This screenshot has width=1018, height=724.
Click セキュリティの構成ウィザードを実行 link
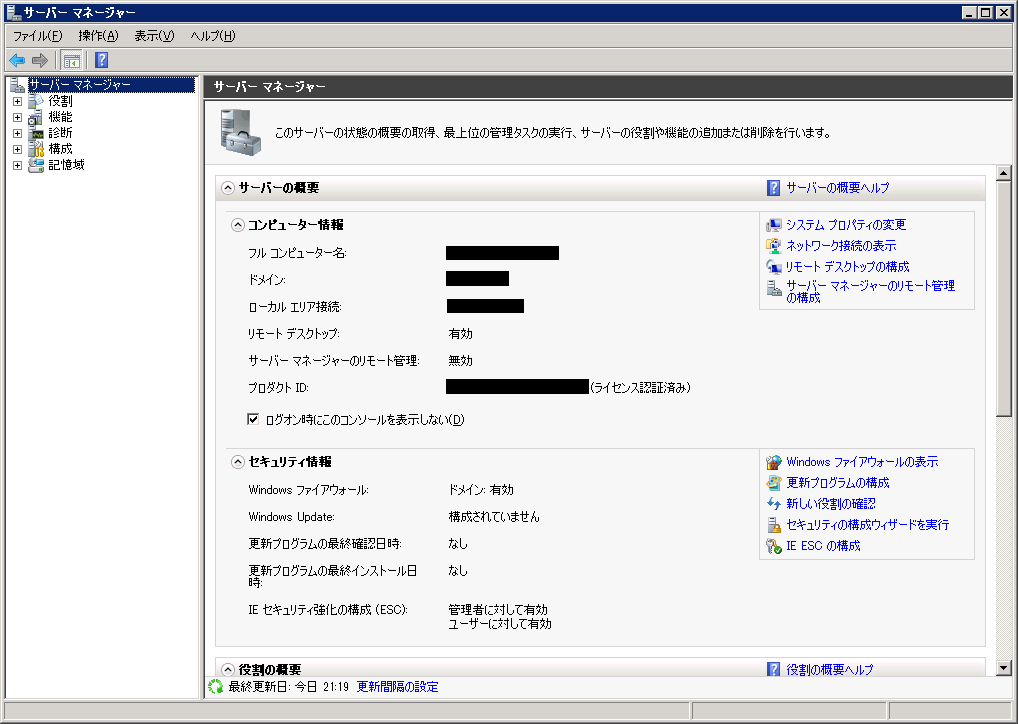click(x=867, y=524)
